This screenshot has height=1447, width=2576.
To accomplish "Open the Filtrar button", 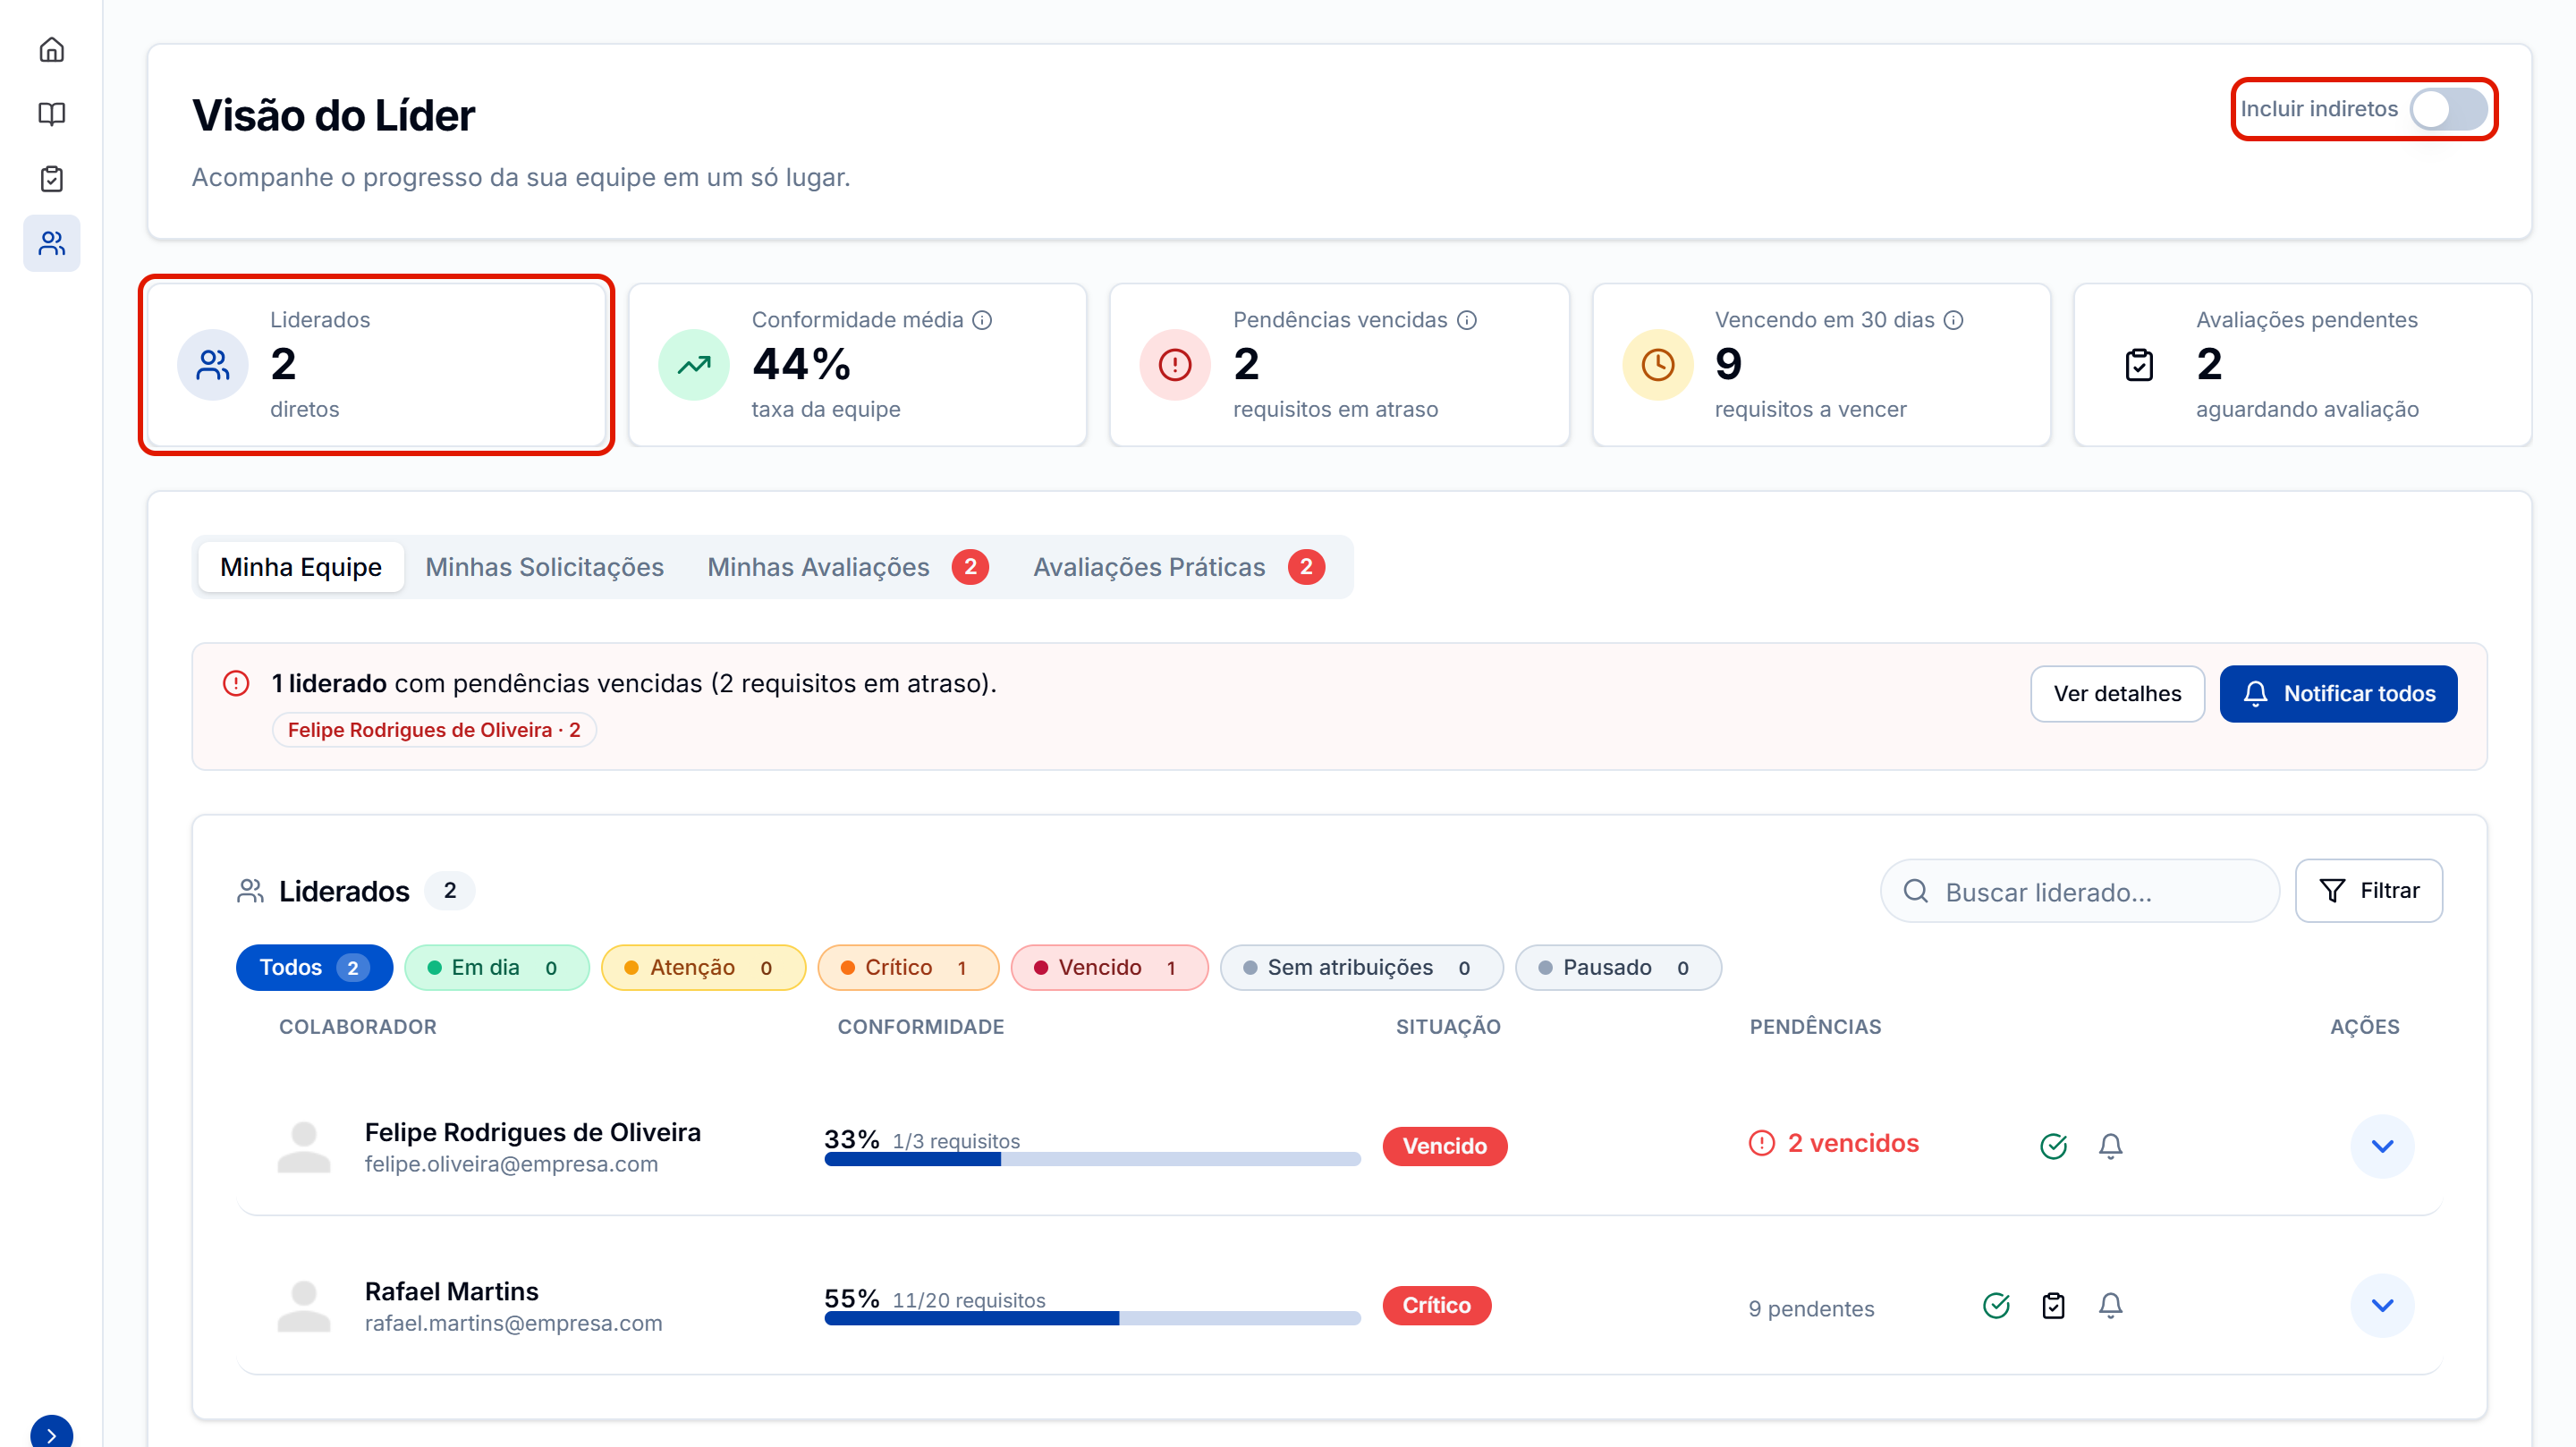I will point(2368,890).
